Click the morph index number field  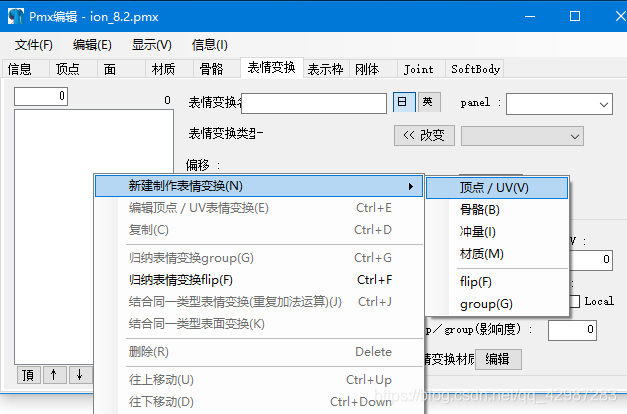pos(41,96)
